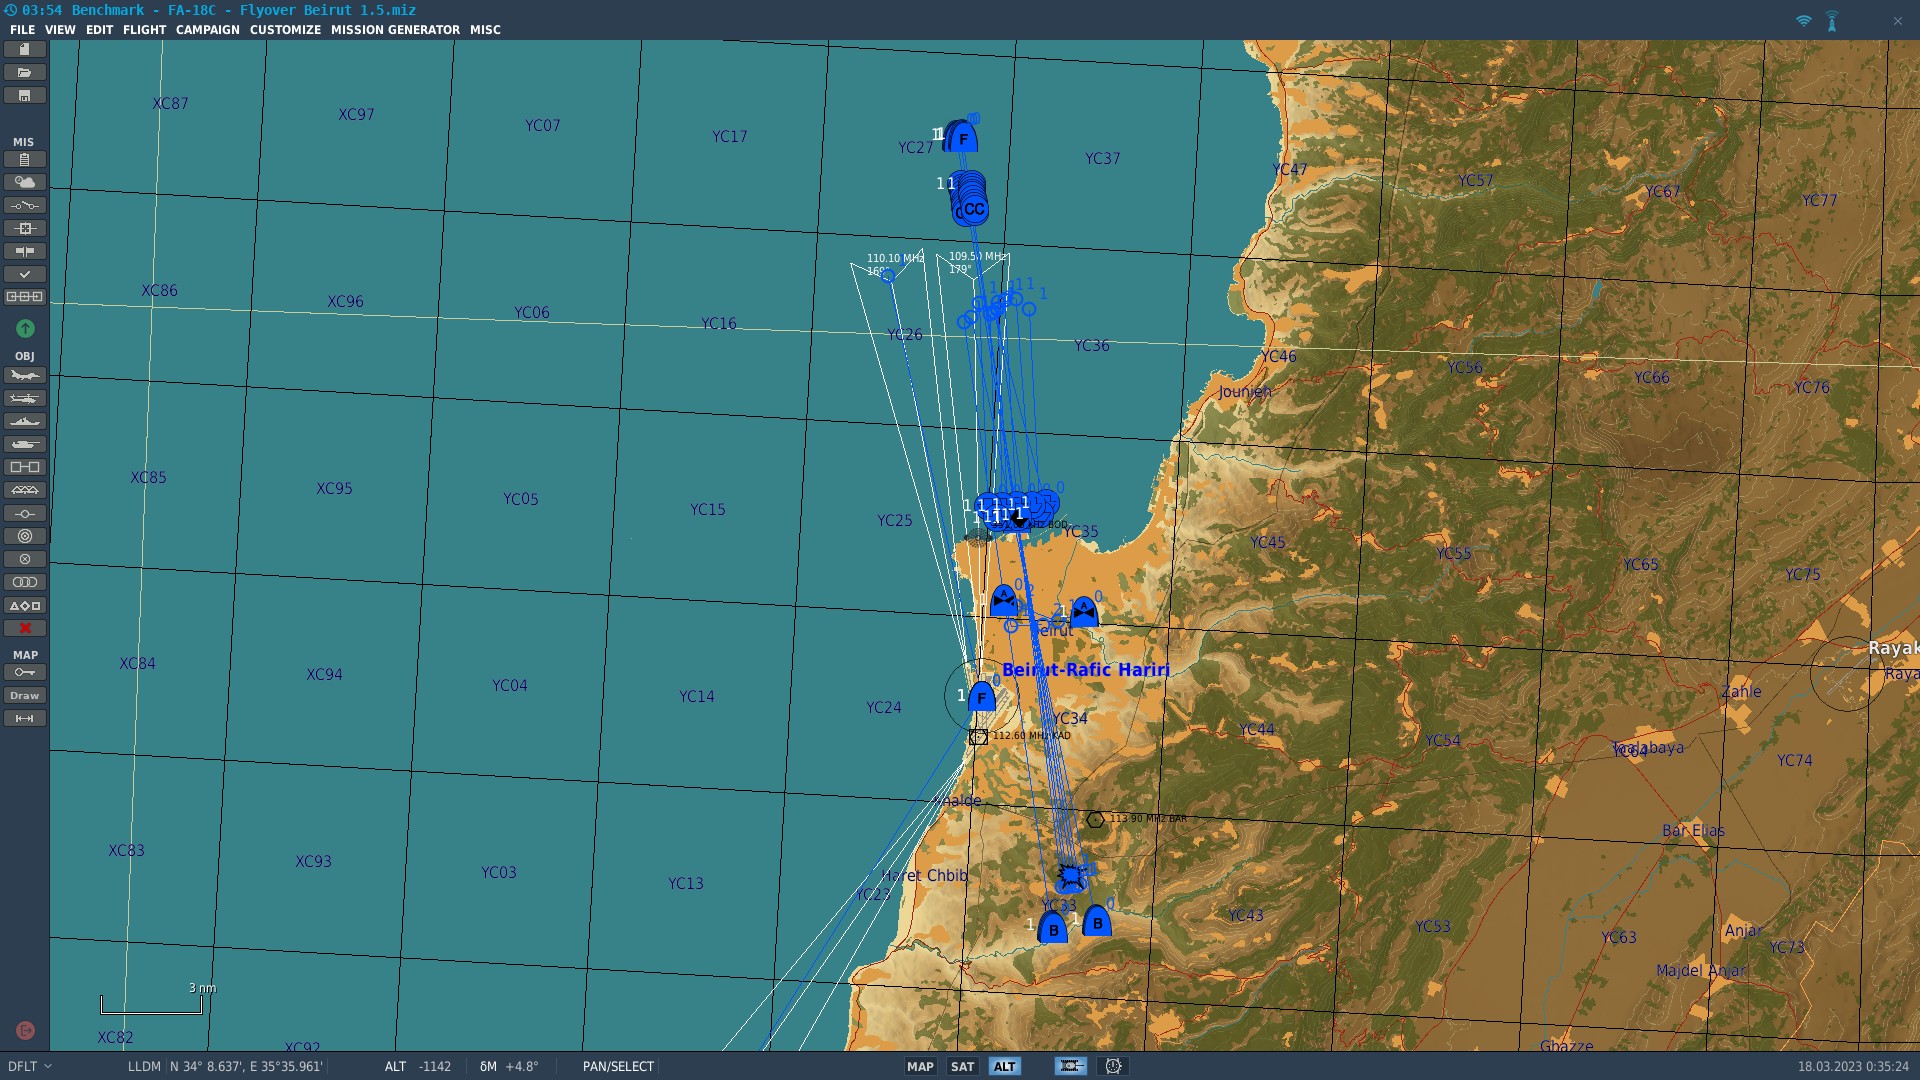Viewport: 1920px width, 1080px height.
Task: Select the ruler distance measure tool
Action: pos(25,719)
